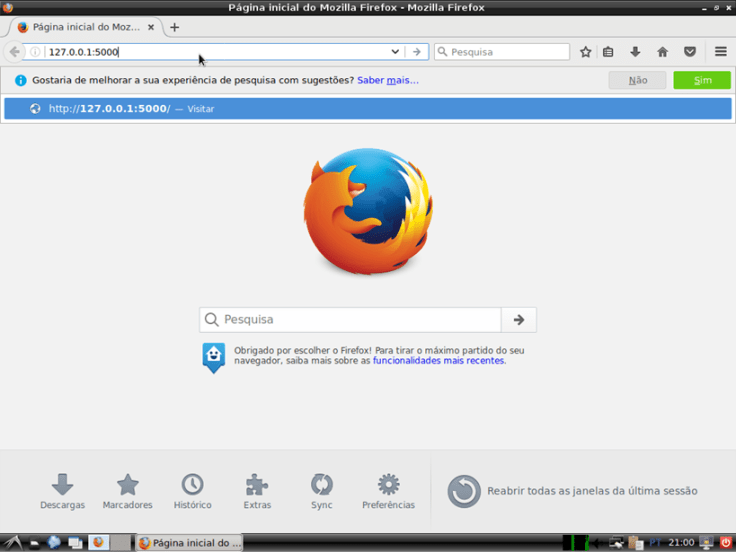The width and height of the screenshot is (736, 552).
Task: Open the Pocket icon in toolbar
Action: (x=689, y=52)
